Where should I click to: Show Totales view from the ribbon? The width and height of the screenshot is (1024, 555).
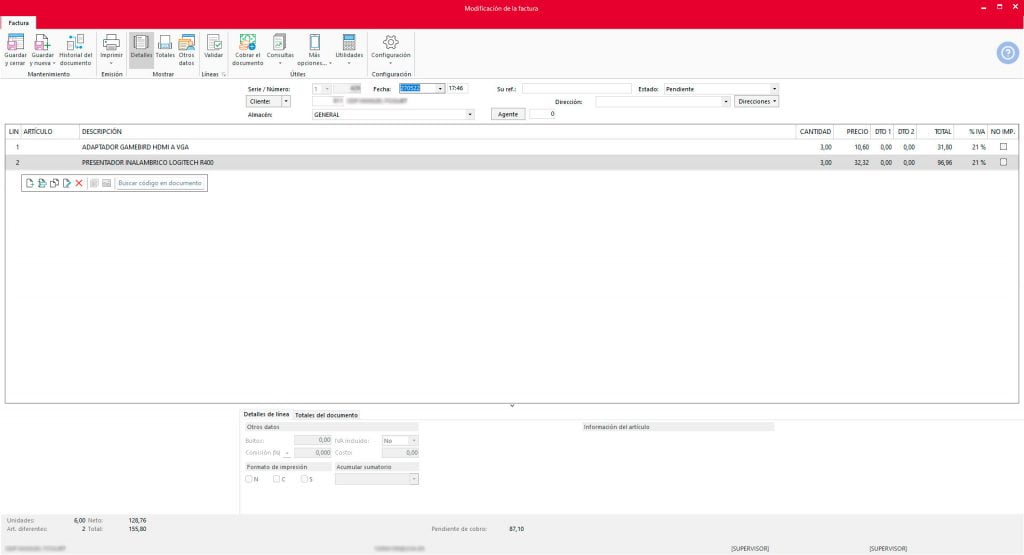165,43
